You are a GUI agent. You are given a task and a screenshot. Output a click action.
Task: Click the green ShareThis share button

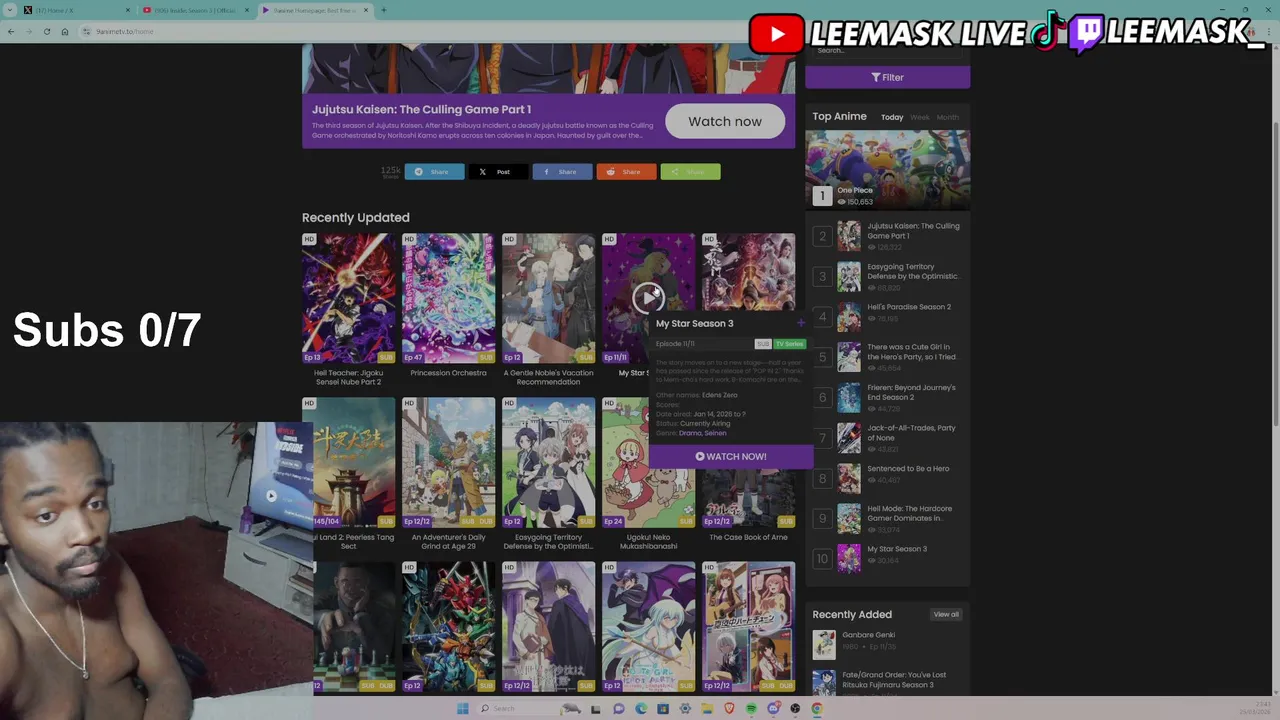pos(690,172)
